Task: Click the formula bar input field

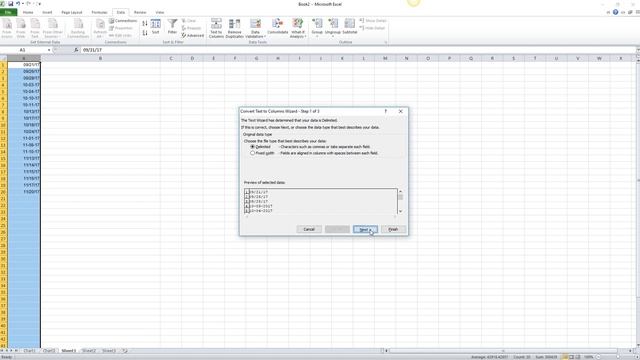Action: (x=357, y=50)
